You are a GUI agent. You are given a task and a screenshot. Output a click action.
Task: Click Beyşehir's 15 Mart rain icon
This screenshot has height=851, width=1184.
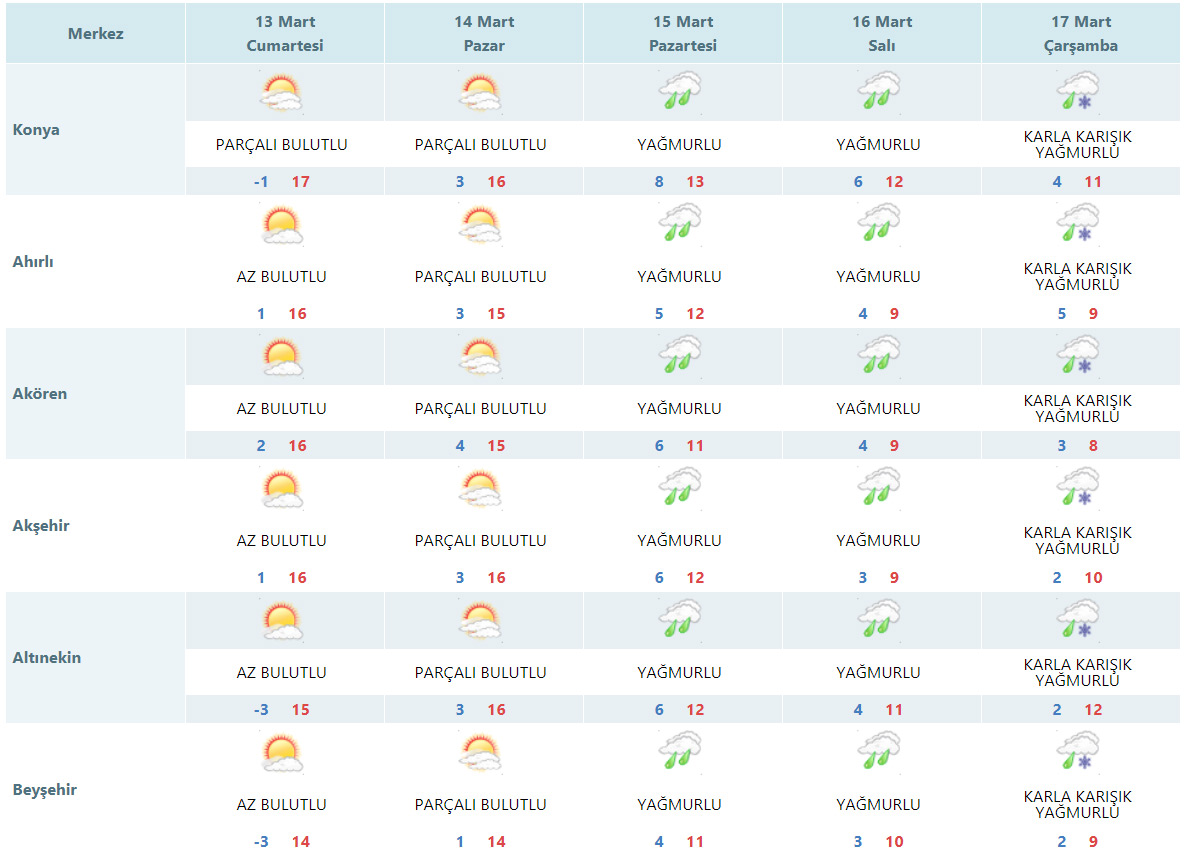[x=679, y=751]
